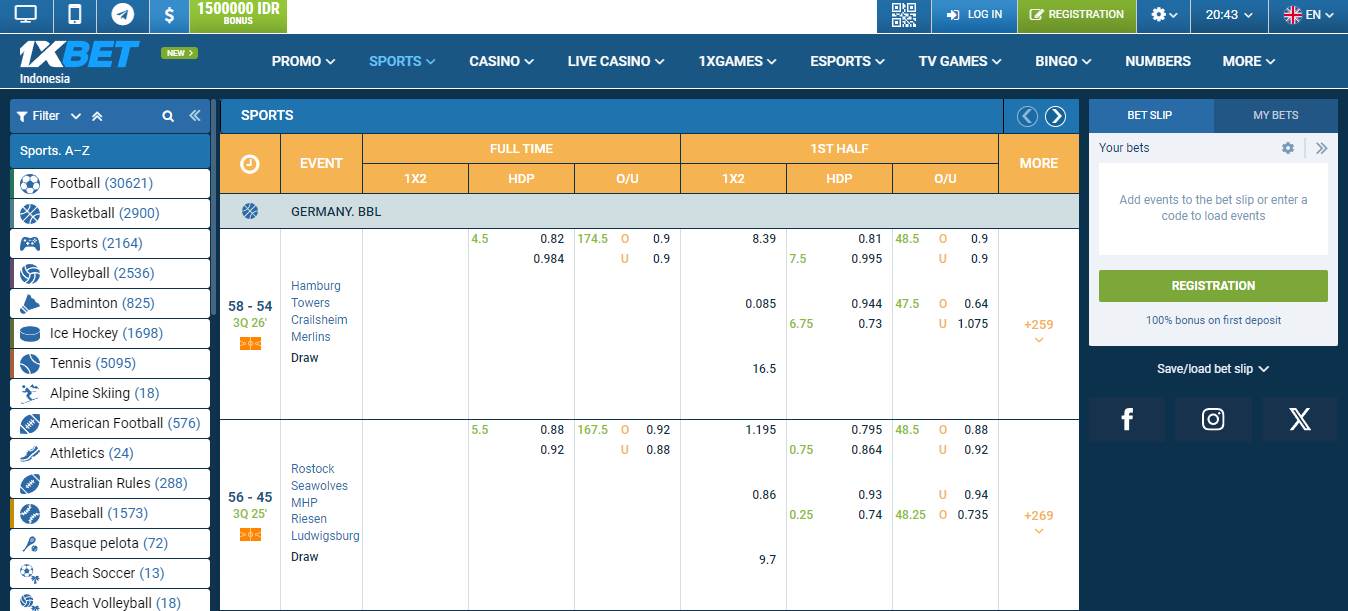Screen dimensions: 1348x611
Task: Open the BINGO menu
Action: (1064, 61)
